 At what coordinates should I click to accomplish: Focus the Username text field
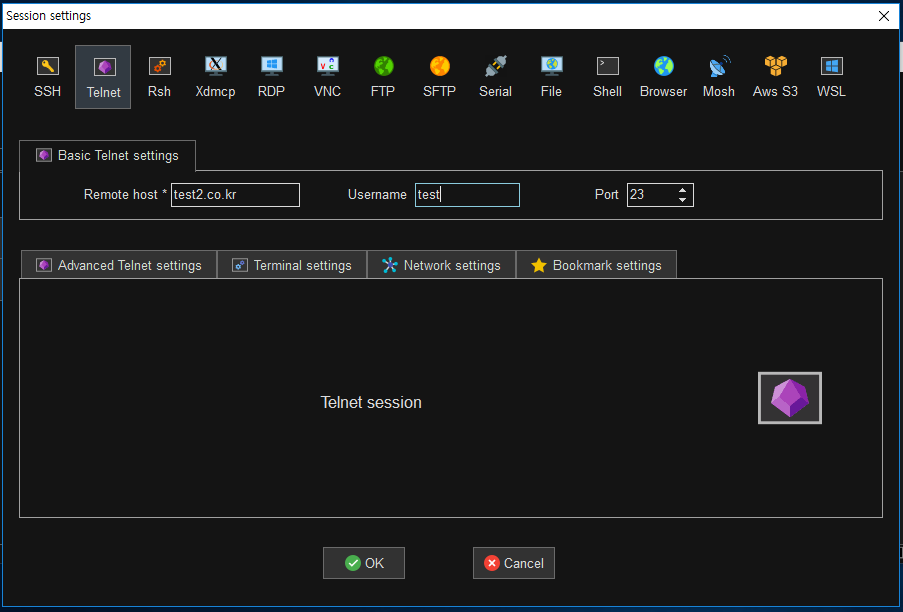[x=467, y=195]
